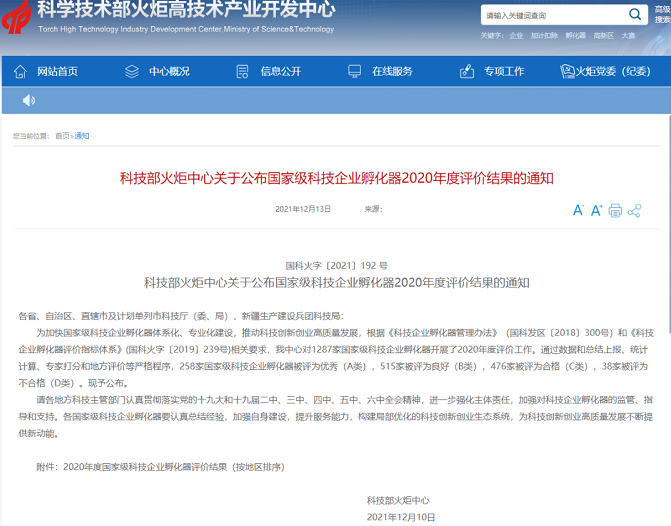The image size is (671, 526).
Task: Print the article using printer icon
Action: [x=615, y=210]
